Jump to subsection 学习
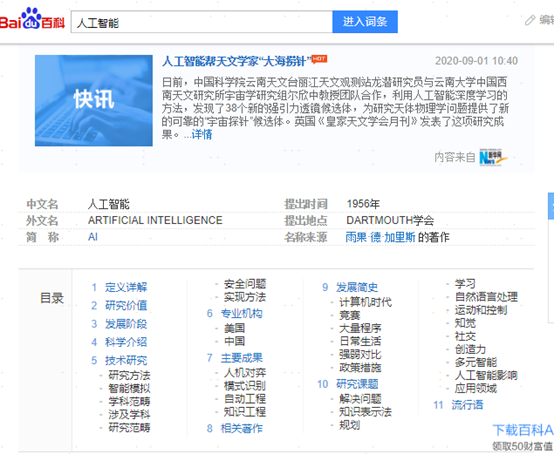 coord(465,284)
